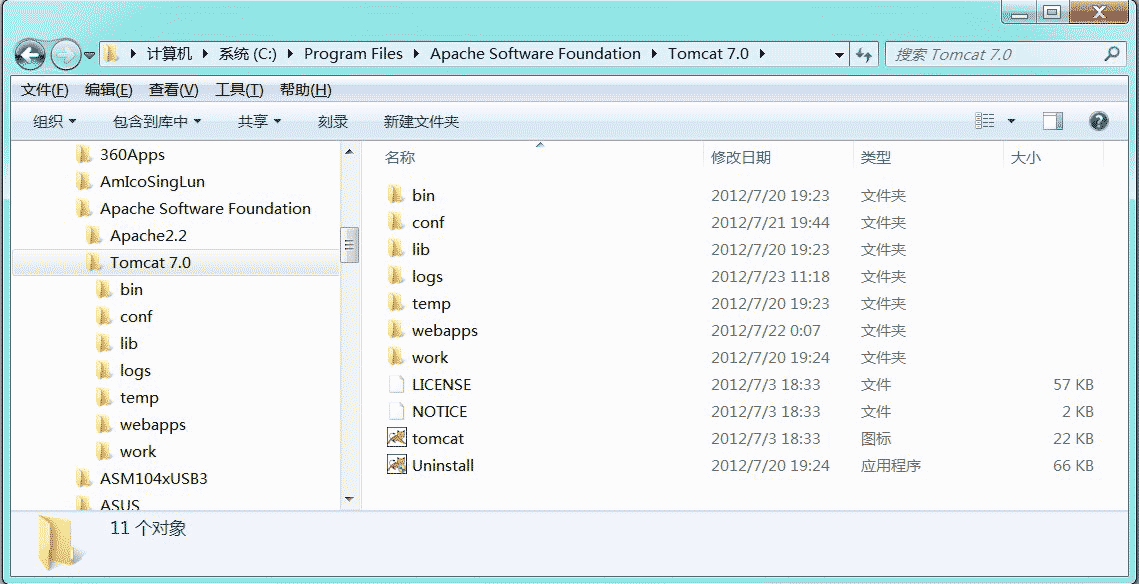Open the 编辑(E) menu

click(108, 90)
